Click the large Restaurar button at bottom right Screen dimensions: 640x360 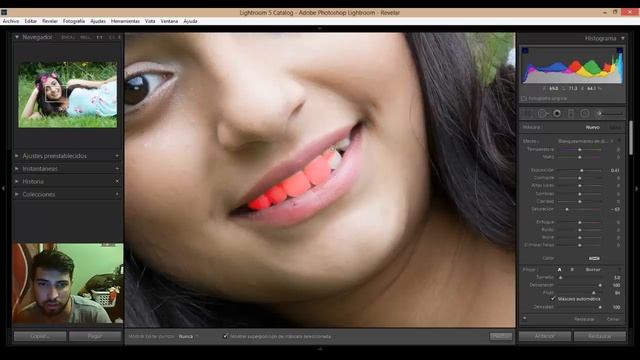(x=600, y=336)
